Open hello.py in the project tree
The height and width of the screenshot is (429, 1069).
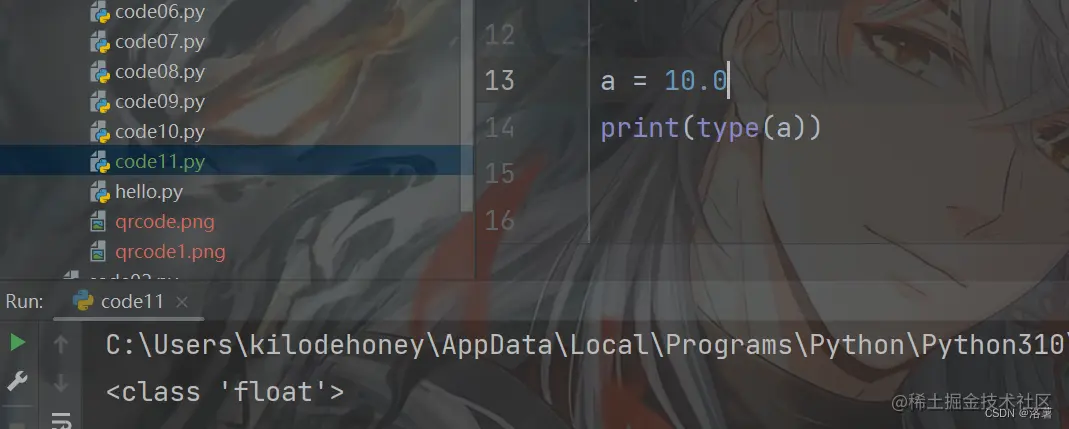pyautogui.click(x=149, y=192)
